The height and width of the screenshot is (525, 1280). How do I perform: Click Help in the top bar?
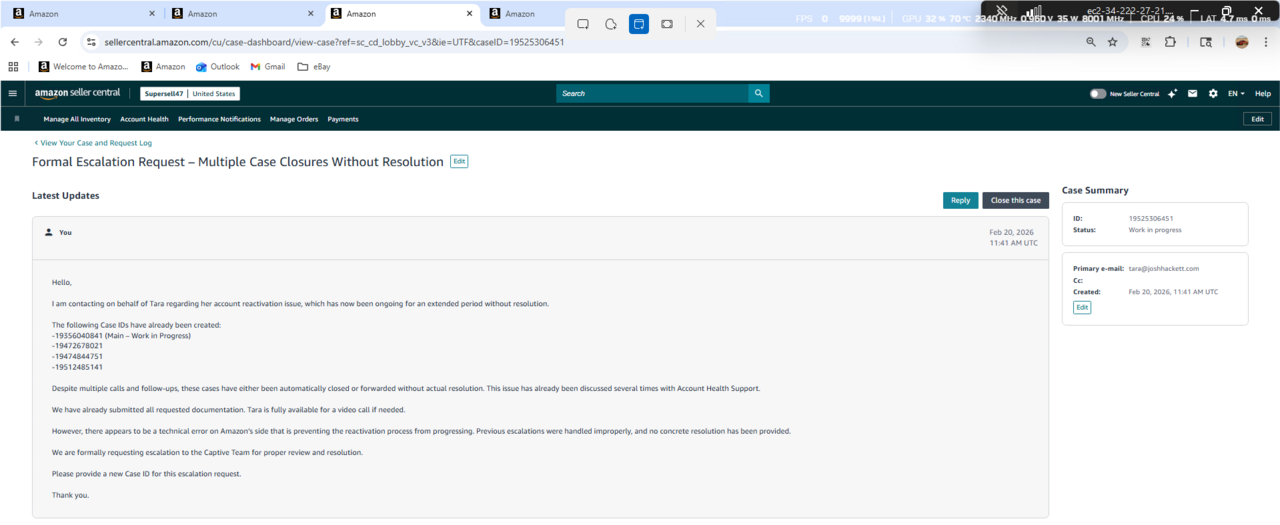(x=1263, y=93)
